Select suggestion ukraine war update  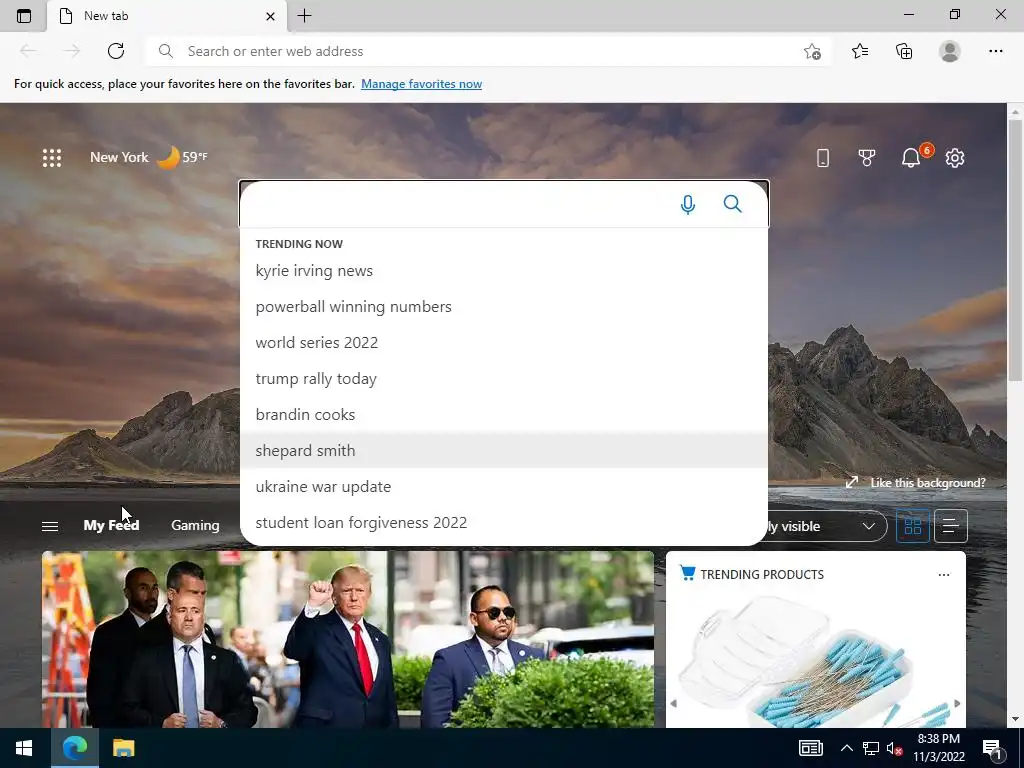click(504, 487)
